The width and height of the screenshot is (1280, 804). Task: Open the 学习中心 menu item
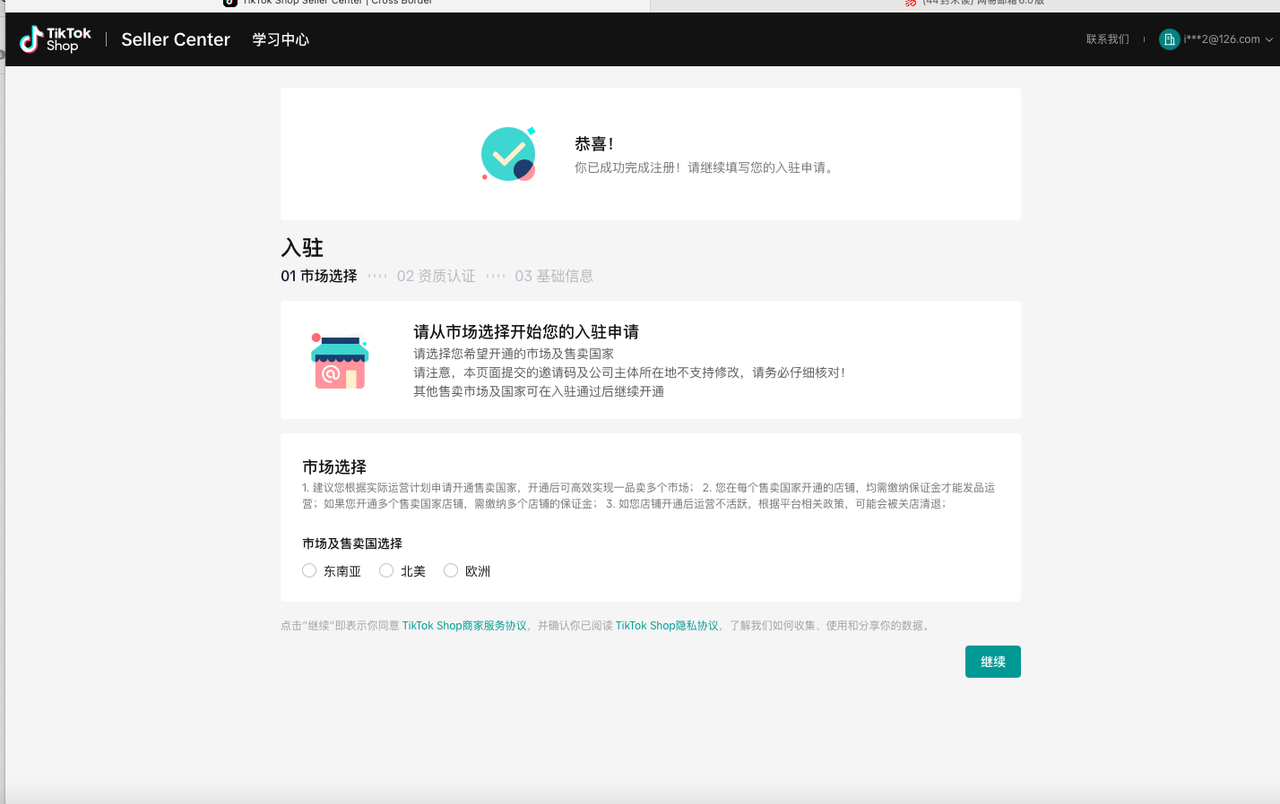(280, 40)
